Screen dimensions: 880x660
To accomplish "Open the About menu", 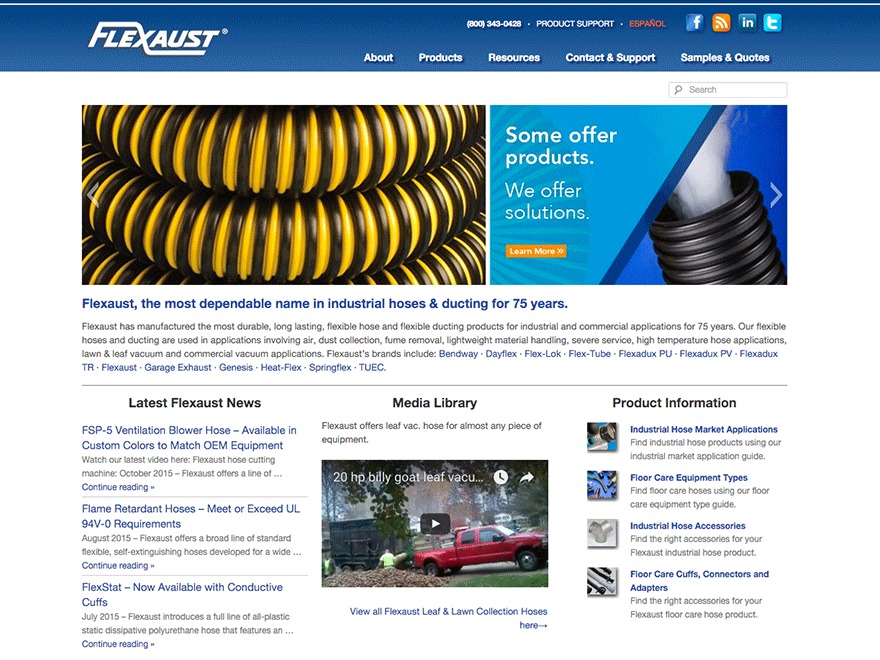I will (x=378, y=57).
